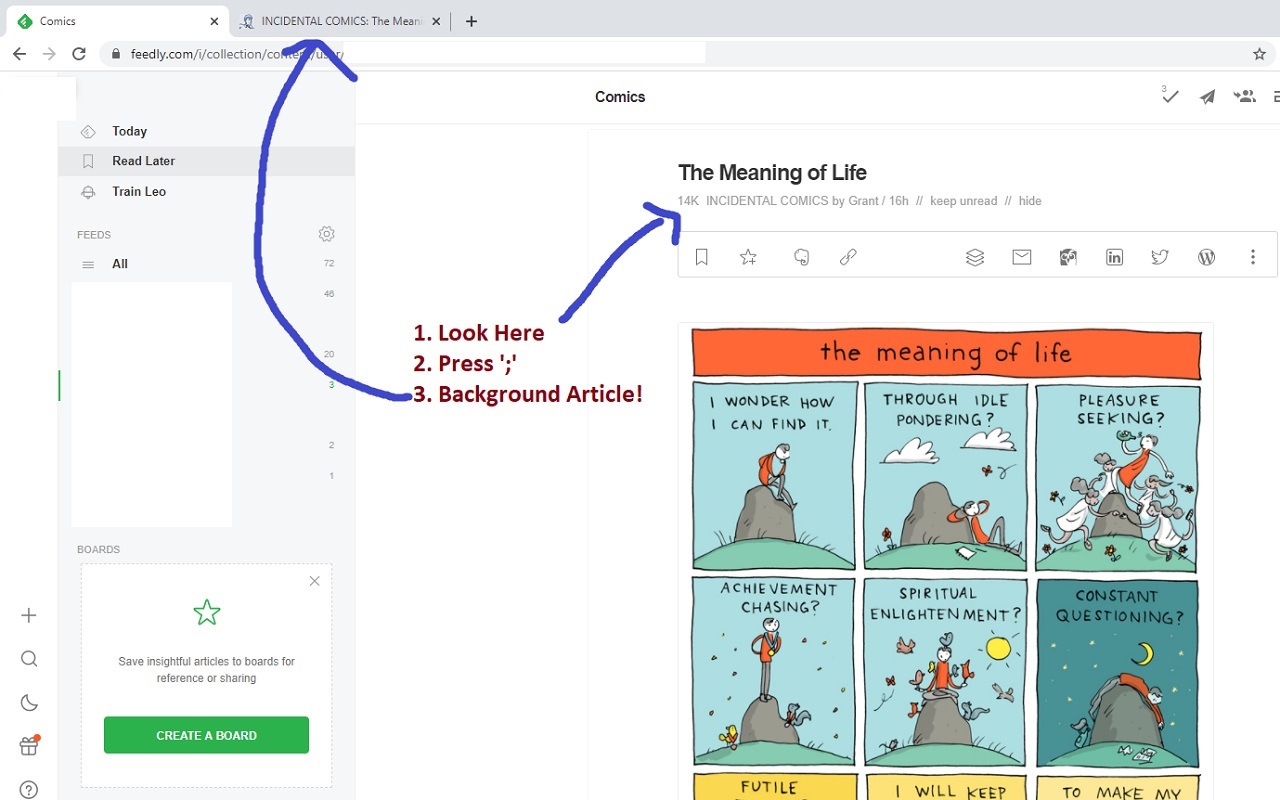Copy the article link
This screenshot has width=1280, height=800.
point(848,257)
